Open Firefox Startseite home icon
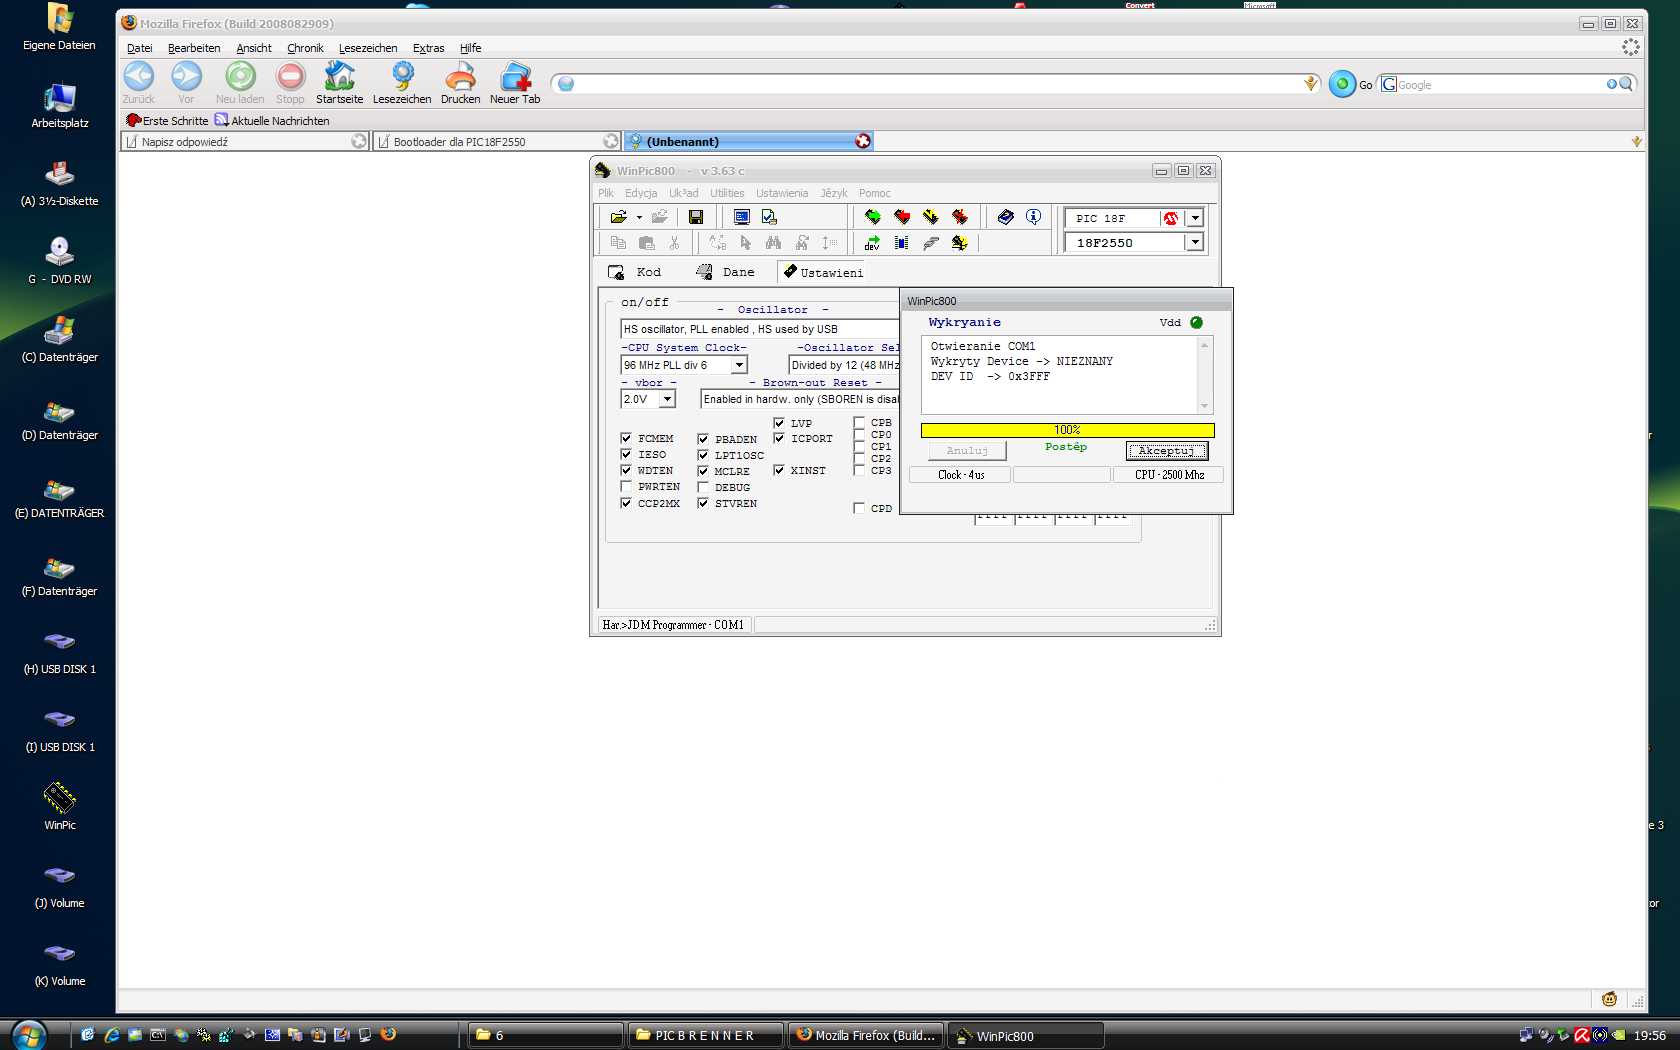The image size is (1680, 1050). pos(340,77)
